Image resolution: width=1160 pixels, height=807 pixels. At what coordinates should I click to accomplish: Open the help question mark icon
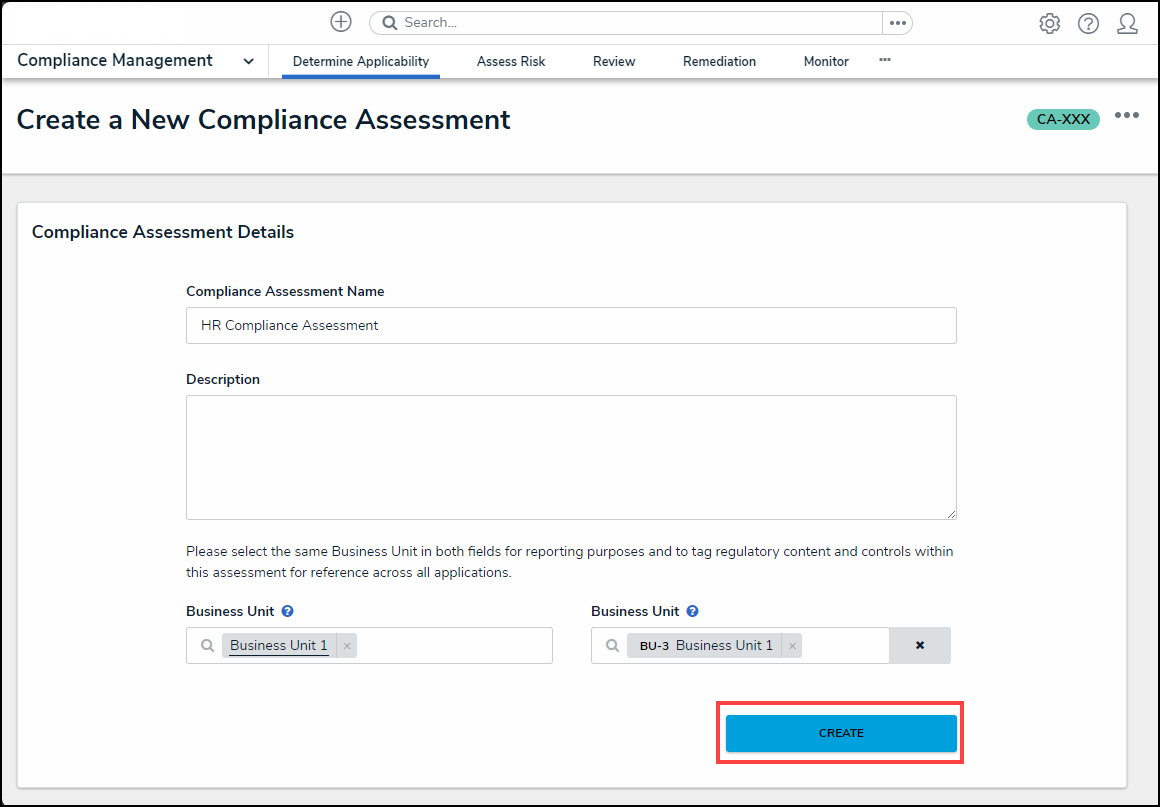(1088, 24)
